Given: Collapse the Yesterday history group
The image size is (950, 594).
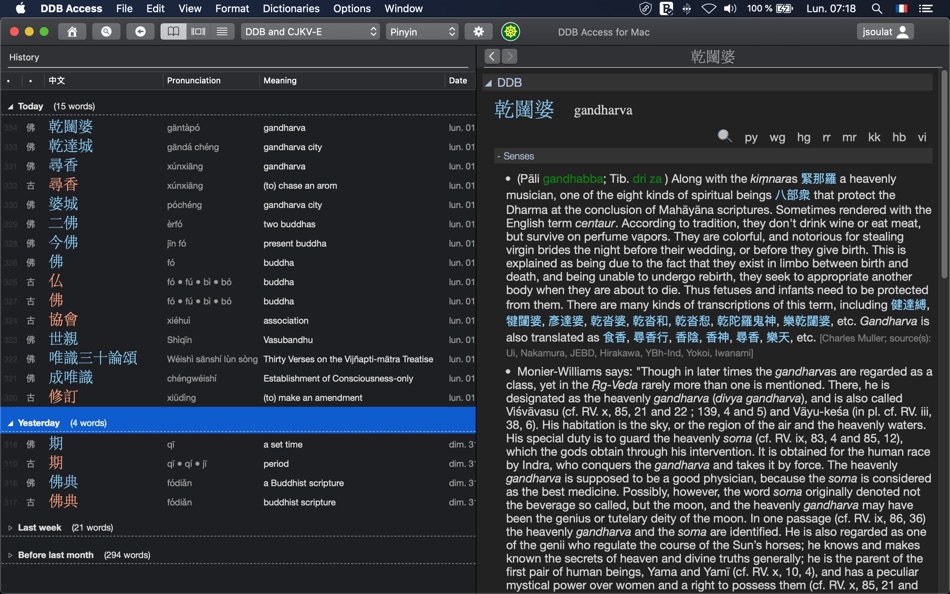Looking at the screenshot, I should tap(10, 423).
